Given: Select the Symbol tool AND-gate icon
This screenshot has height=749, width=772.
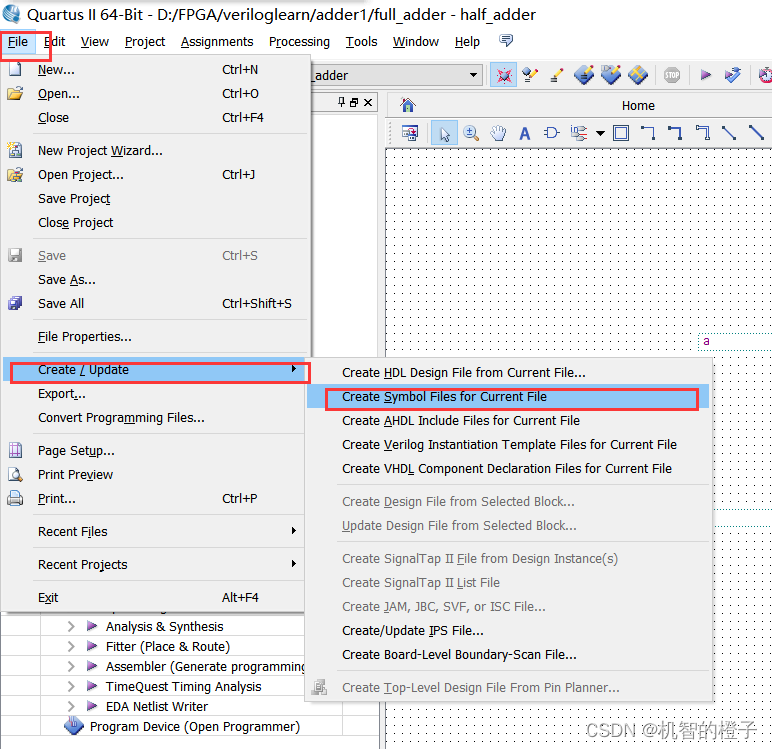Looking at the screenshot, I should [x=551, y=133].
